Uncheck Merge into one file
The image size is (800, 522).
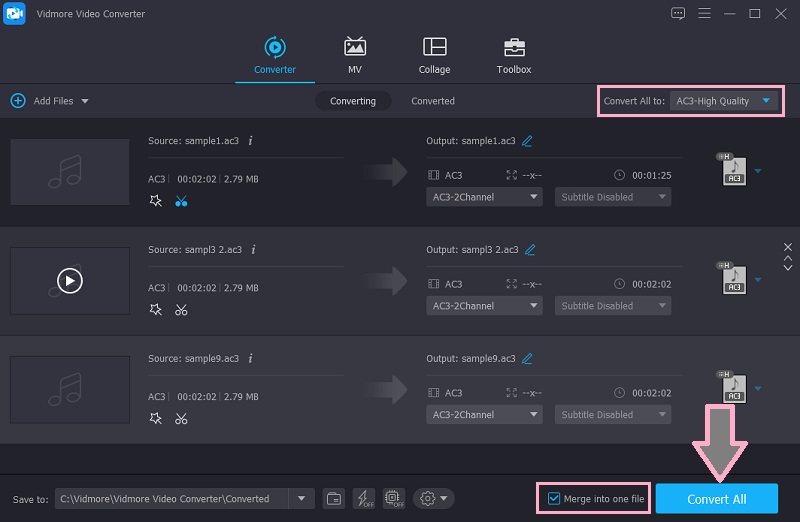pos(554,498)
